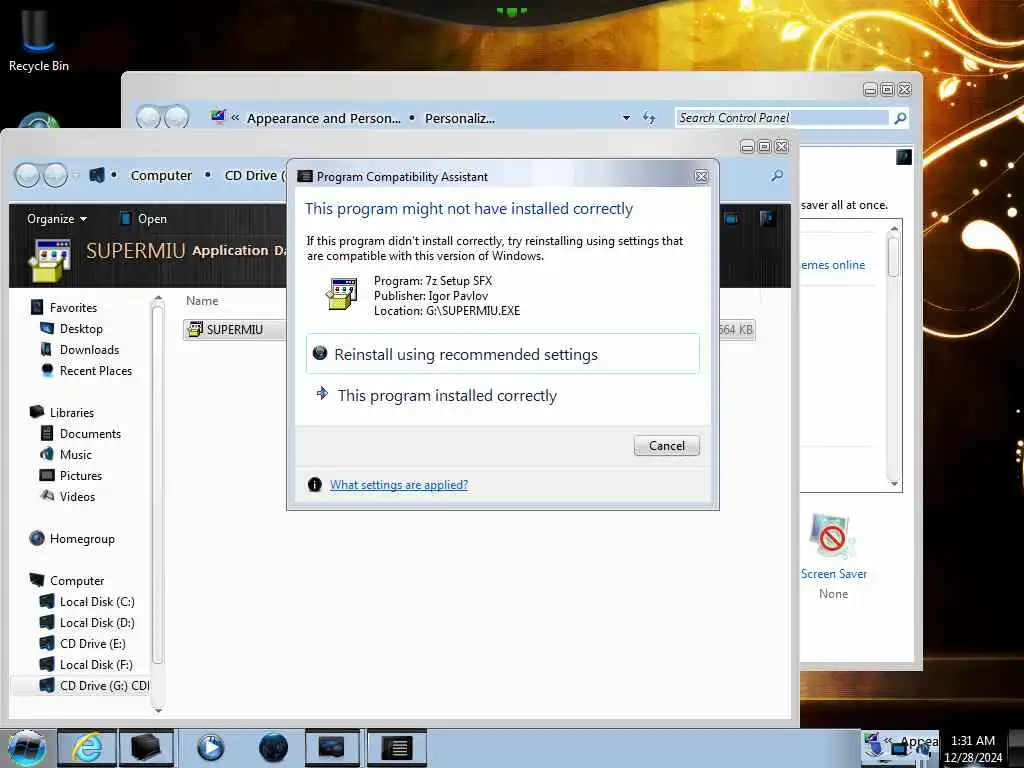
Task: Click the black folder Explorer taskbar button
Action: (145, 748)
